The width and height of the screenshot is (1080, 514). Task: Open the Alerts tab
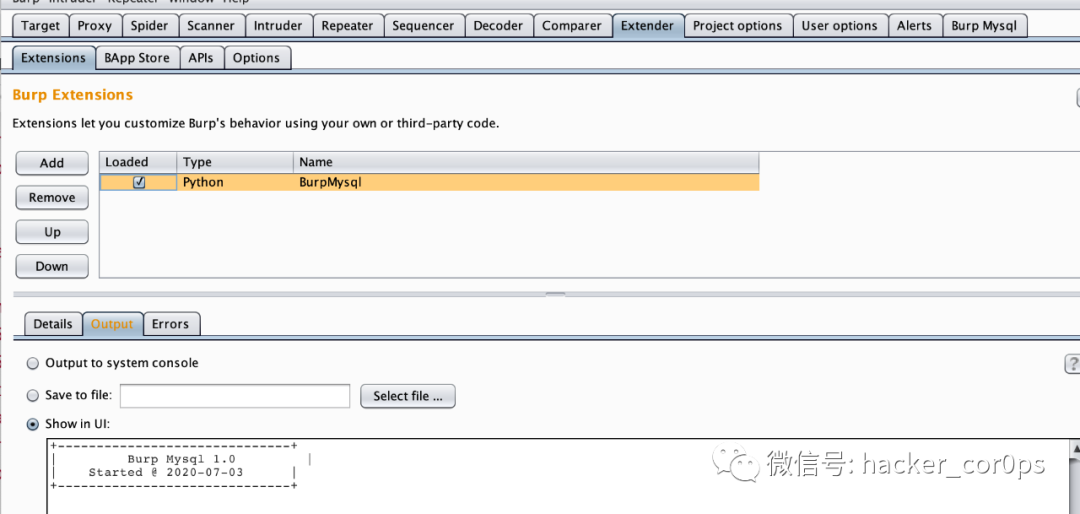coord(915,25)
